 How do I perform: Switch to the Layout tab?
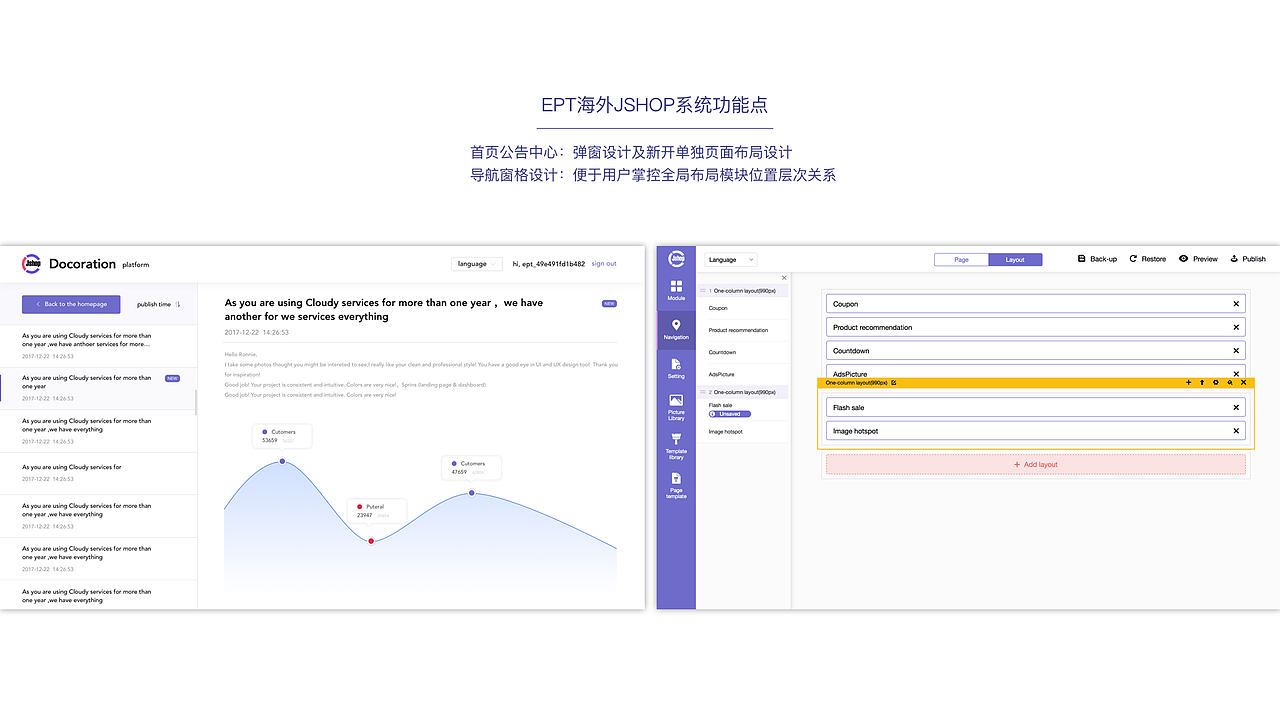(x=1015, y=259)
